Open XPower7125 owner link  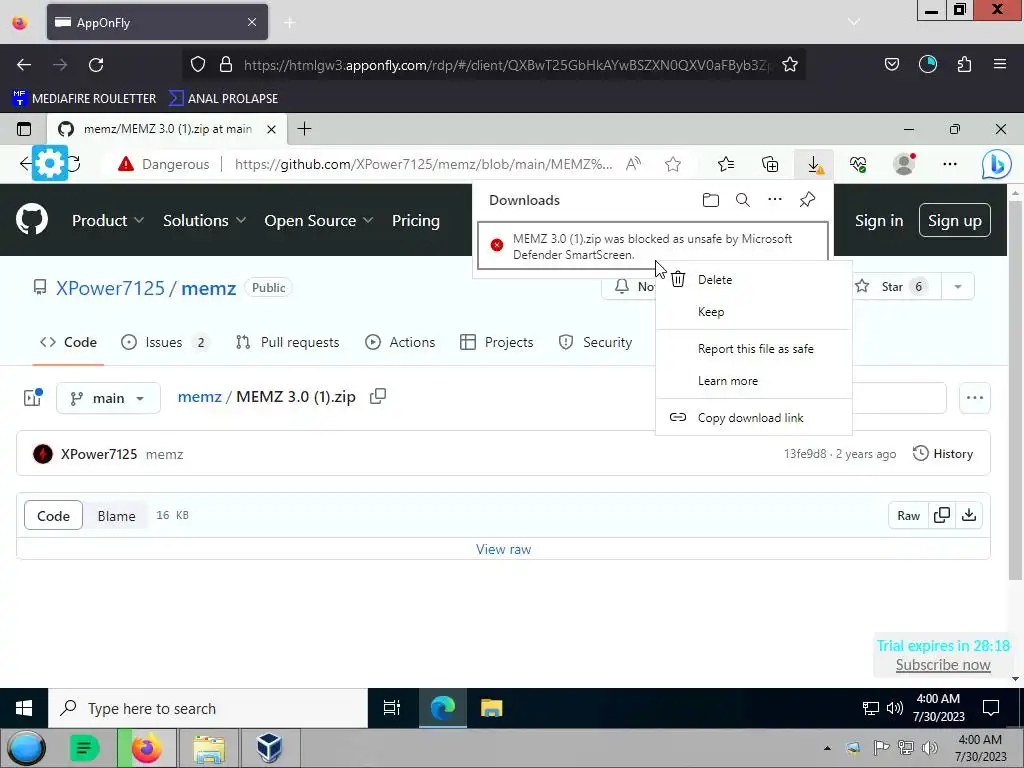[110, 288]
